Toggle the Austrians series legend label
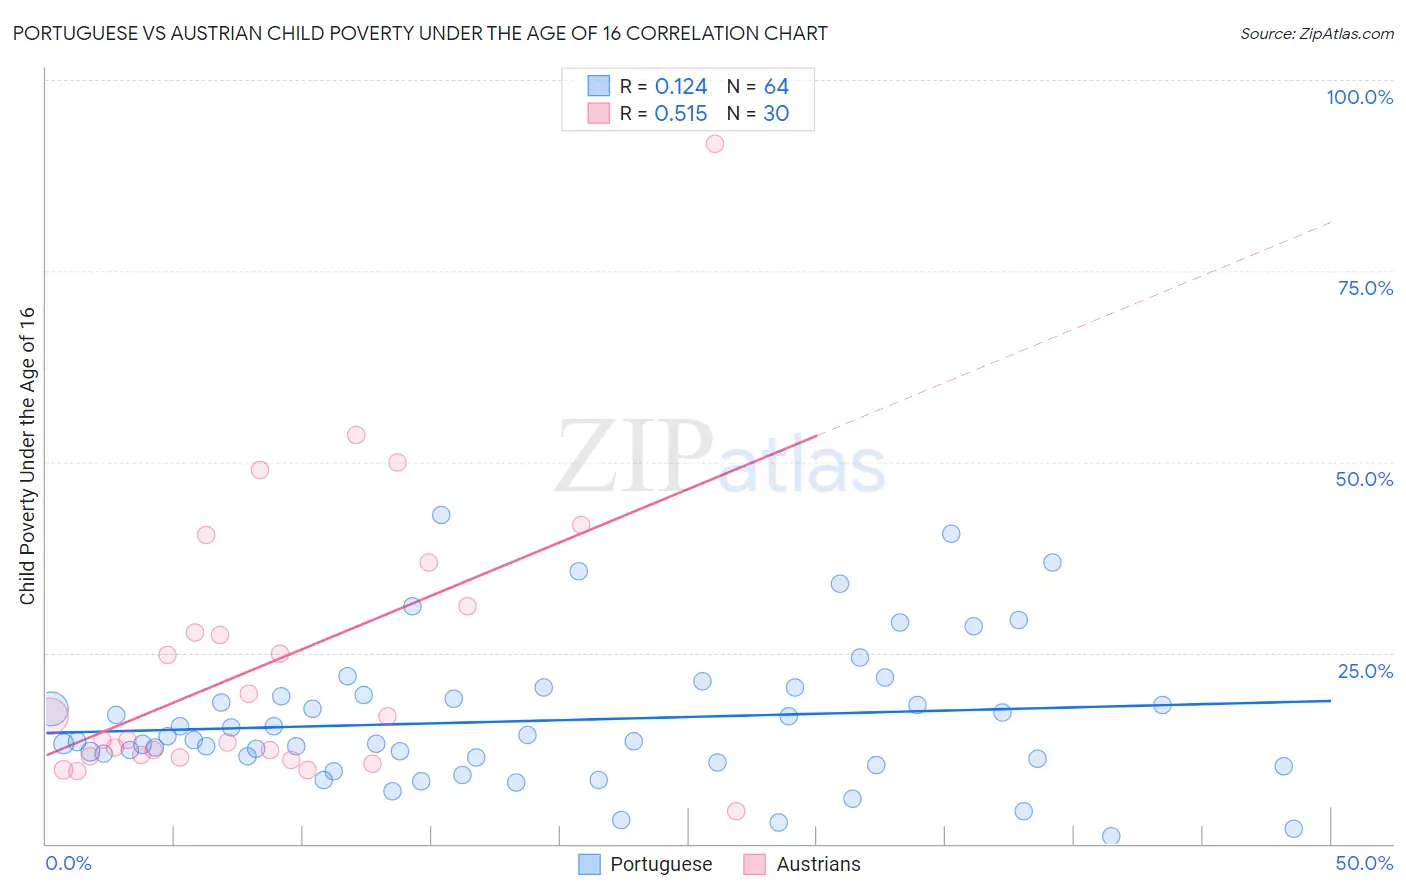Image resolution: width=1406 pixels, height=892 pixels. 818,864
